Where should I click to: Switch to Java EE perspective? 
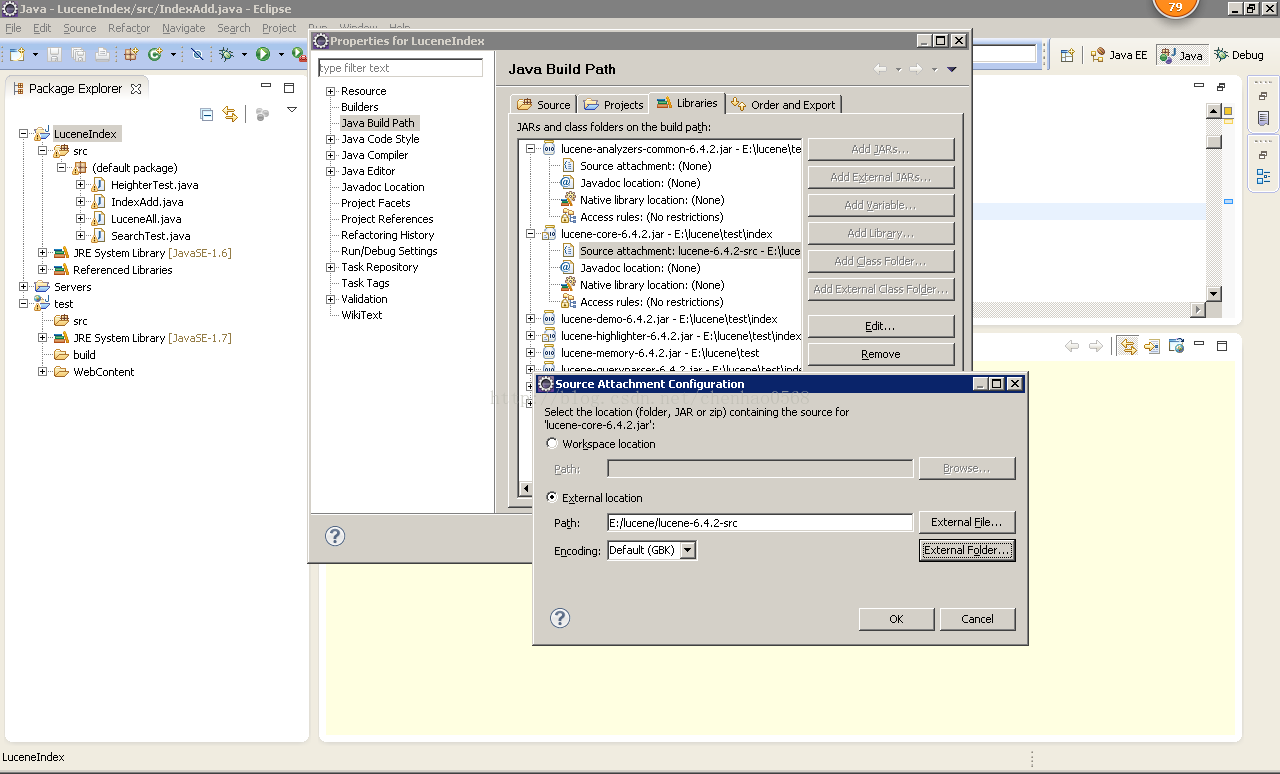coord(1119,55)
